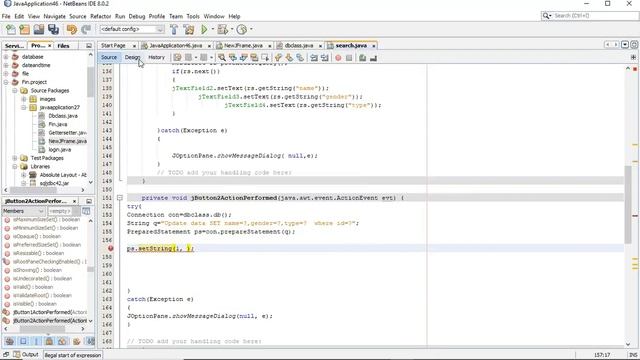The image size is (640, 360).
Task: Collapse the Fin.project node
Action: click(x=6, y=82)
